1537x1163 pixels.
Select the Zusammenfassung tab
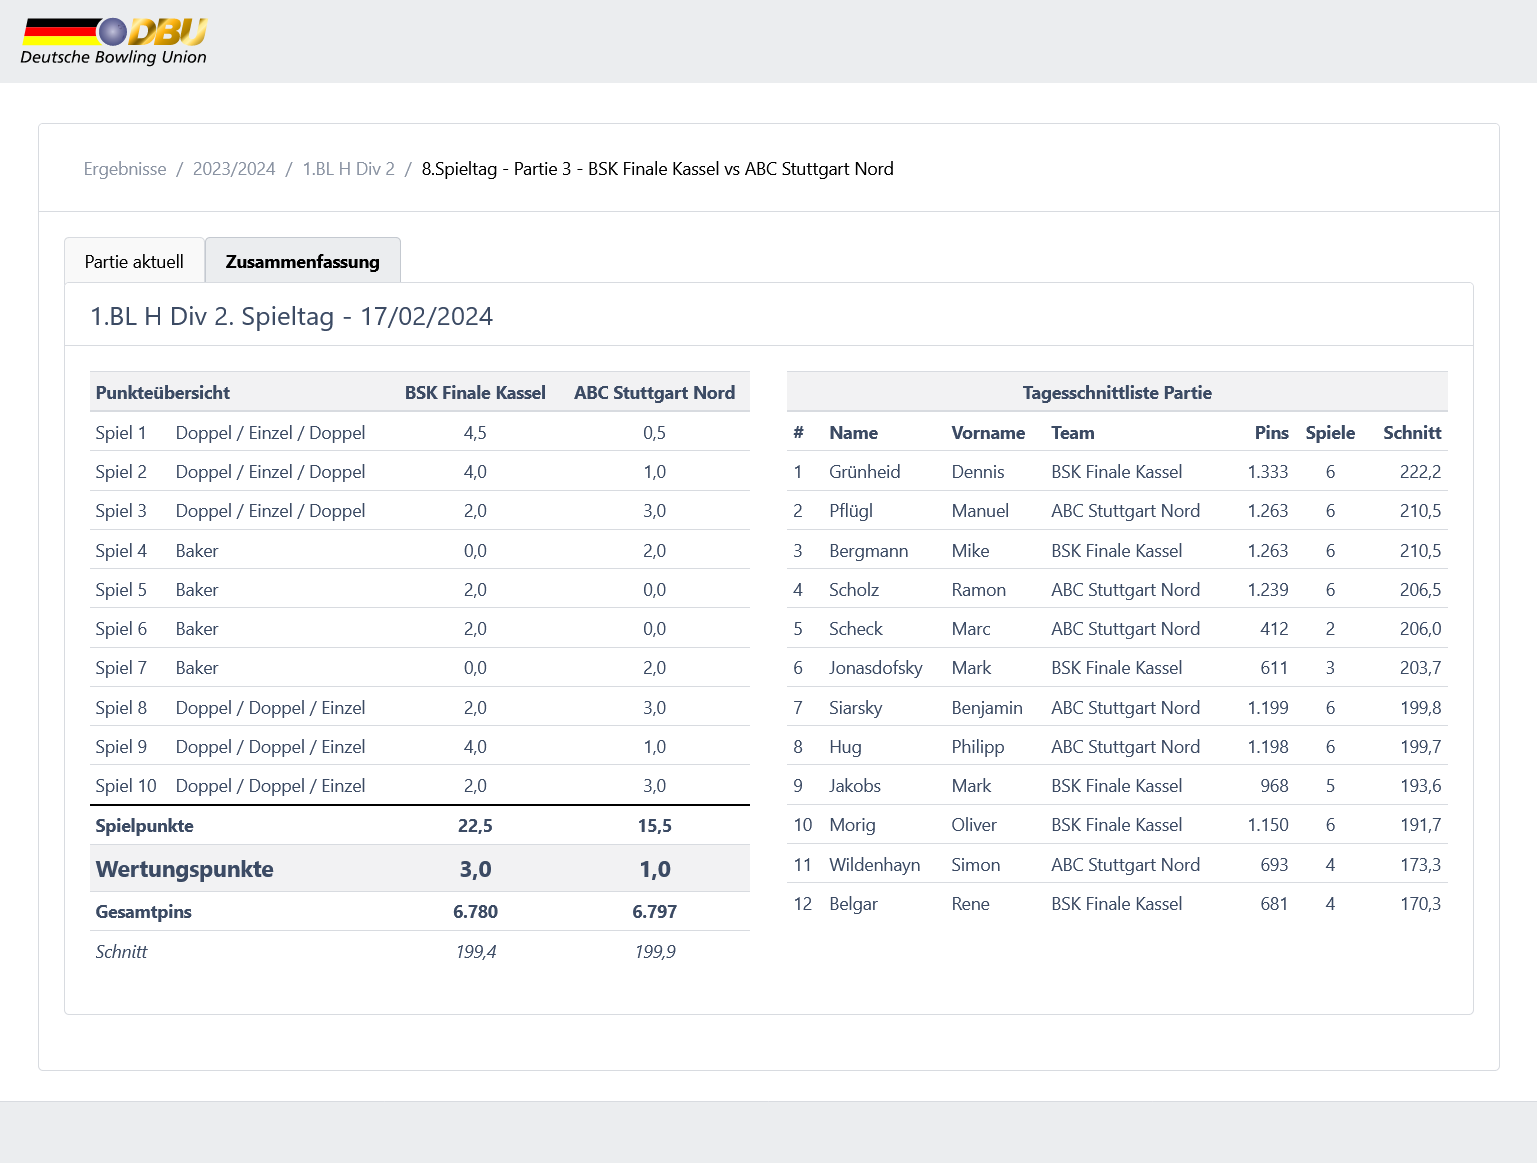(303, 261)
